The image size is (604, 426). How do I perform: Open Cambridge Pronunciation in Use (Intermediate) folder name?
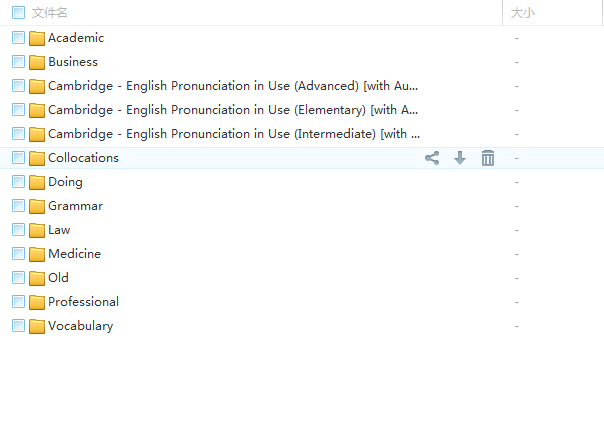click(x=234, y=134)
